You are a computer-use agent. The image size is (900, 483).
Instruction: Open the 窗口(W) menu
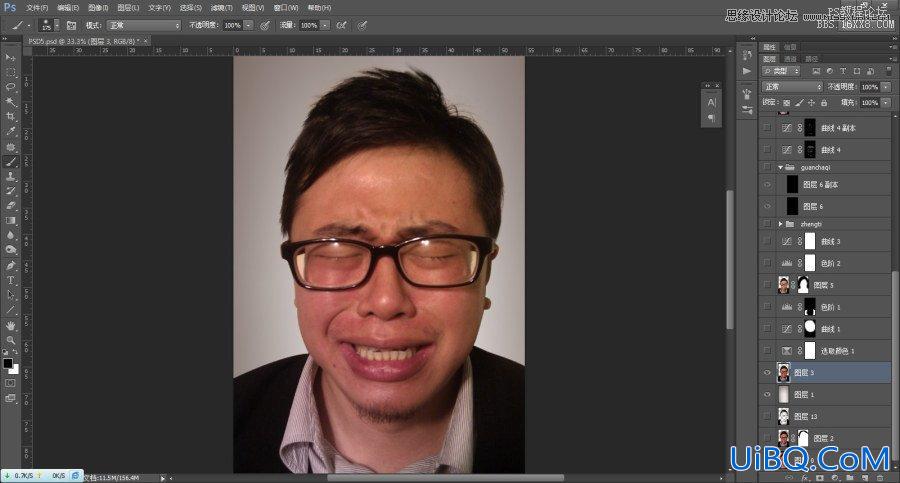coord(285,8)
